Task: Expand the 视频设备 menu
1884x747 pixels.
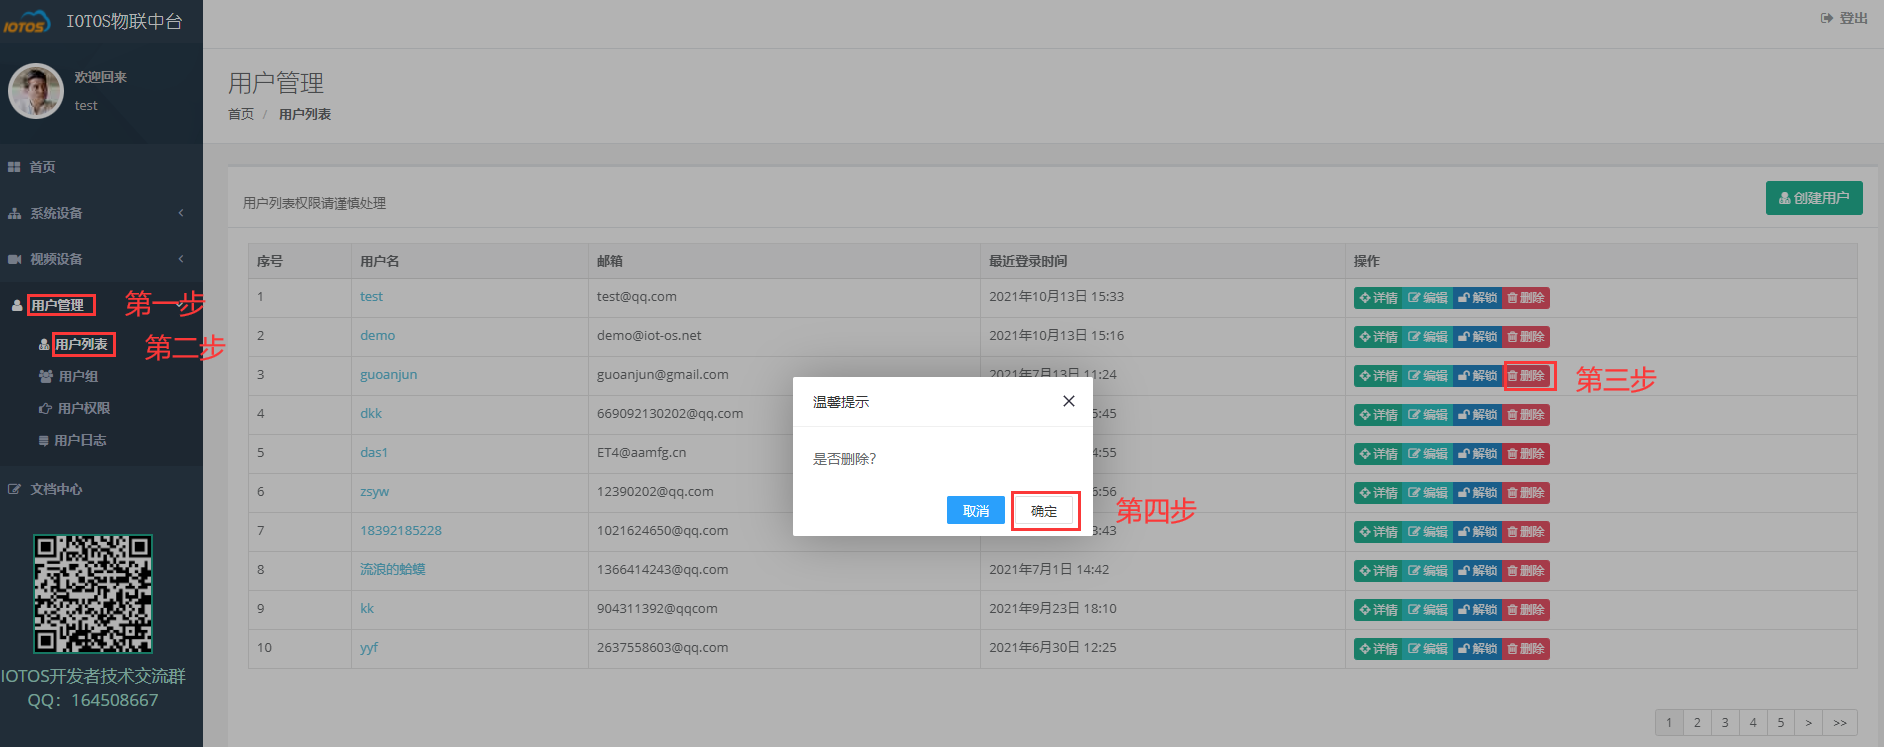Action: coord(101,259)
